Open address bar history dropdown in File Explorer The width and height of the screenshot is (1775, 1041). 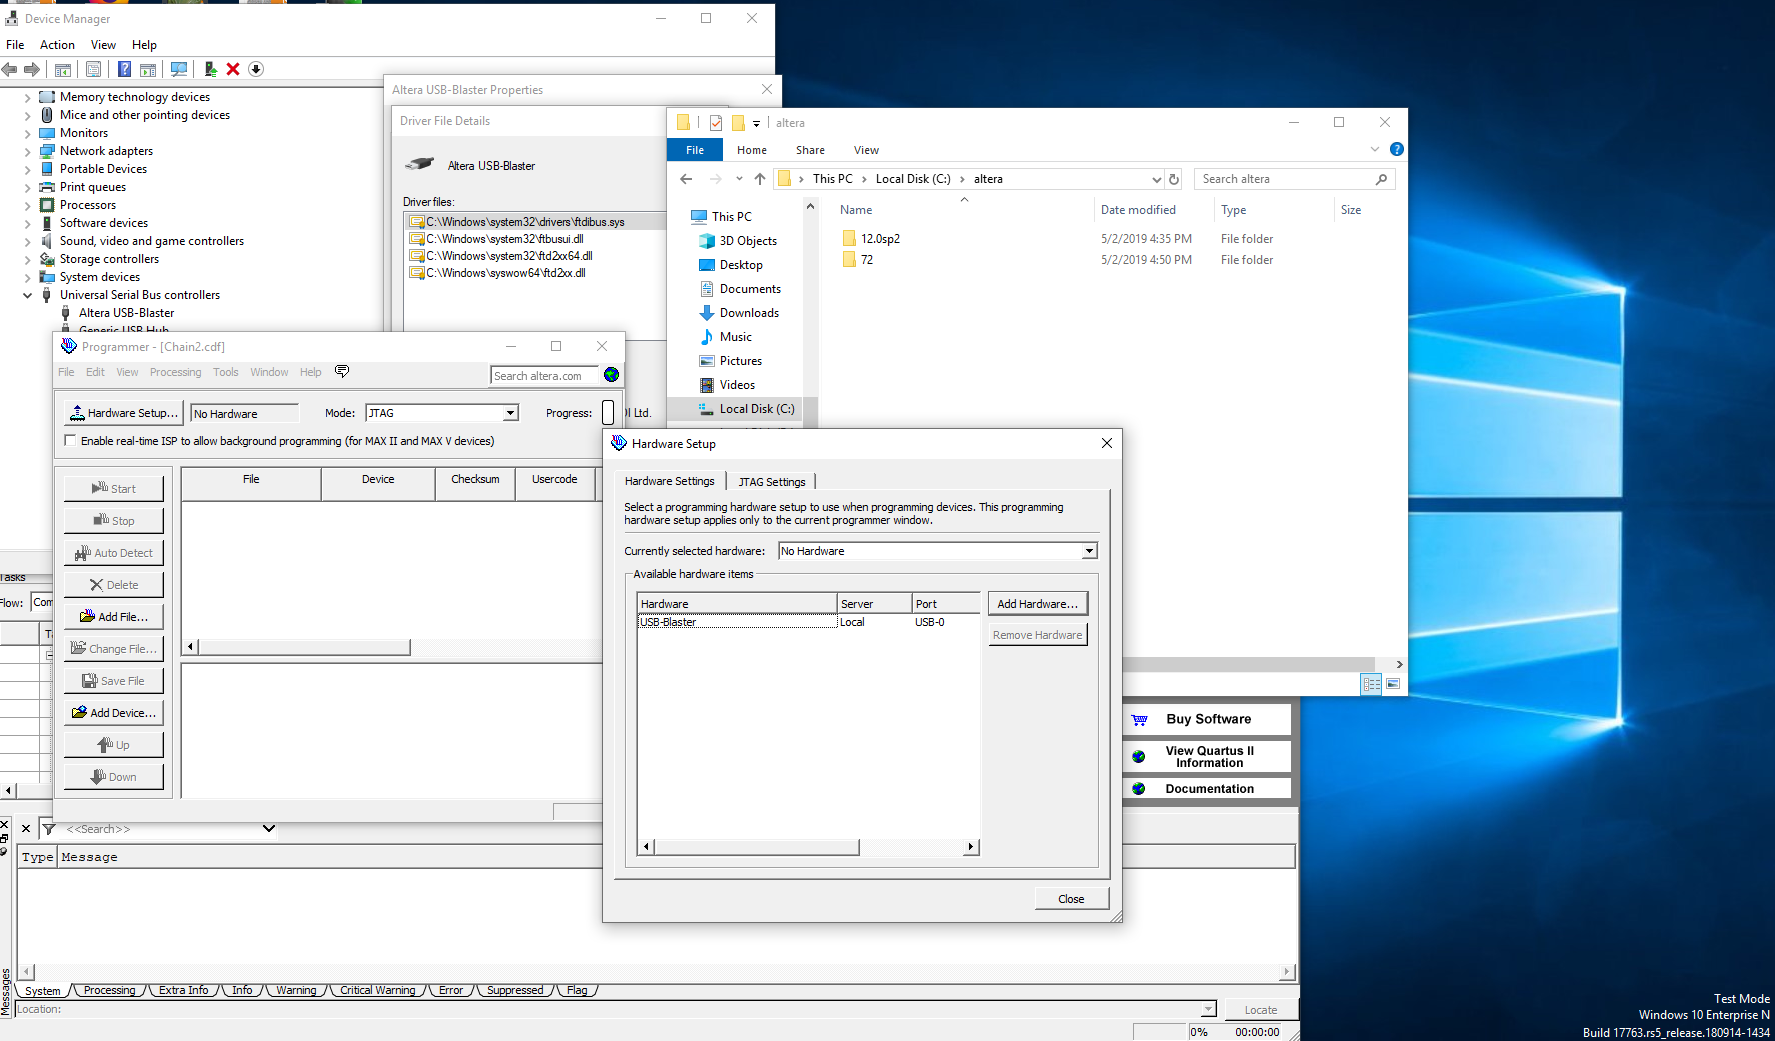1157,179
